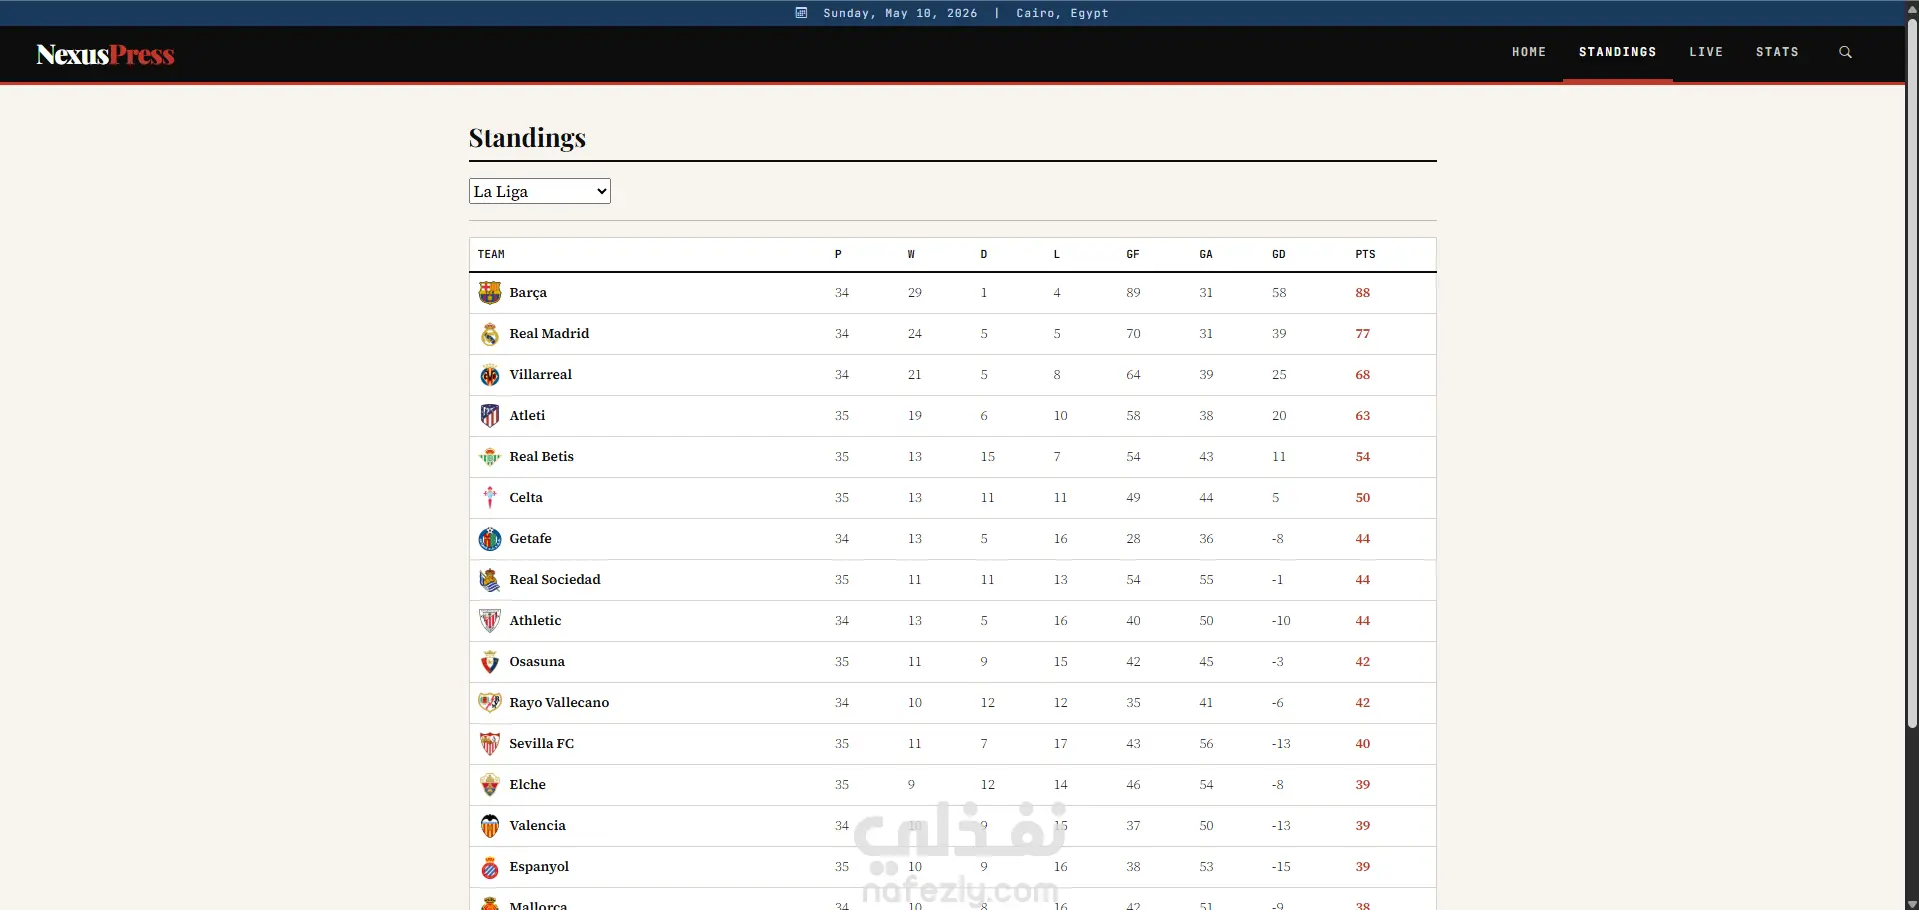Click the Osasuna club crest

point(490,662)
